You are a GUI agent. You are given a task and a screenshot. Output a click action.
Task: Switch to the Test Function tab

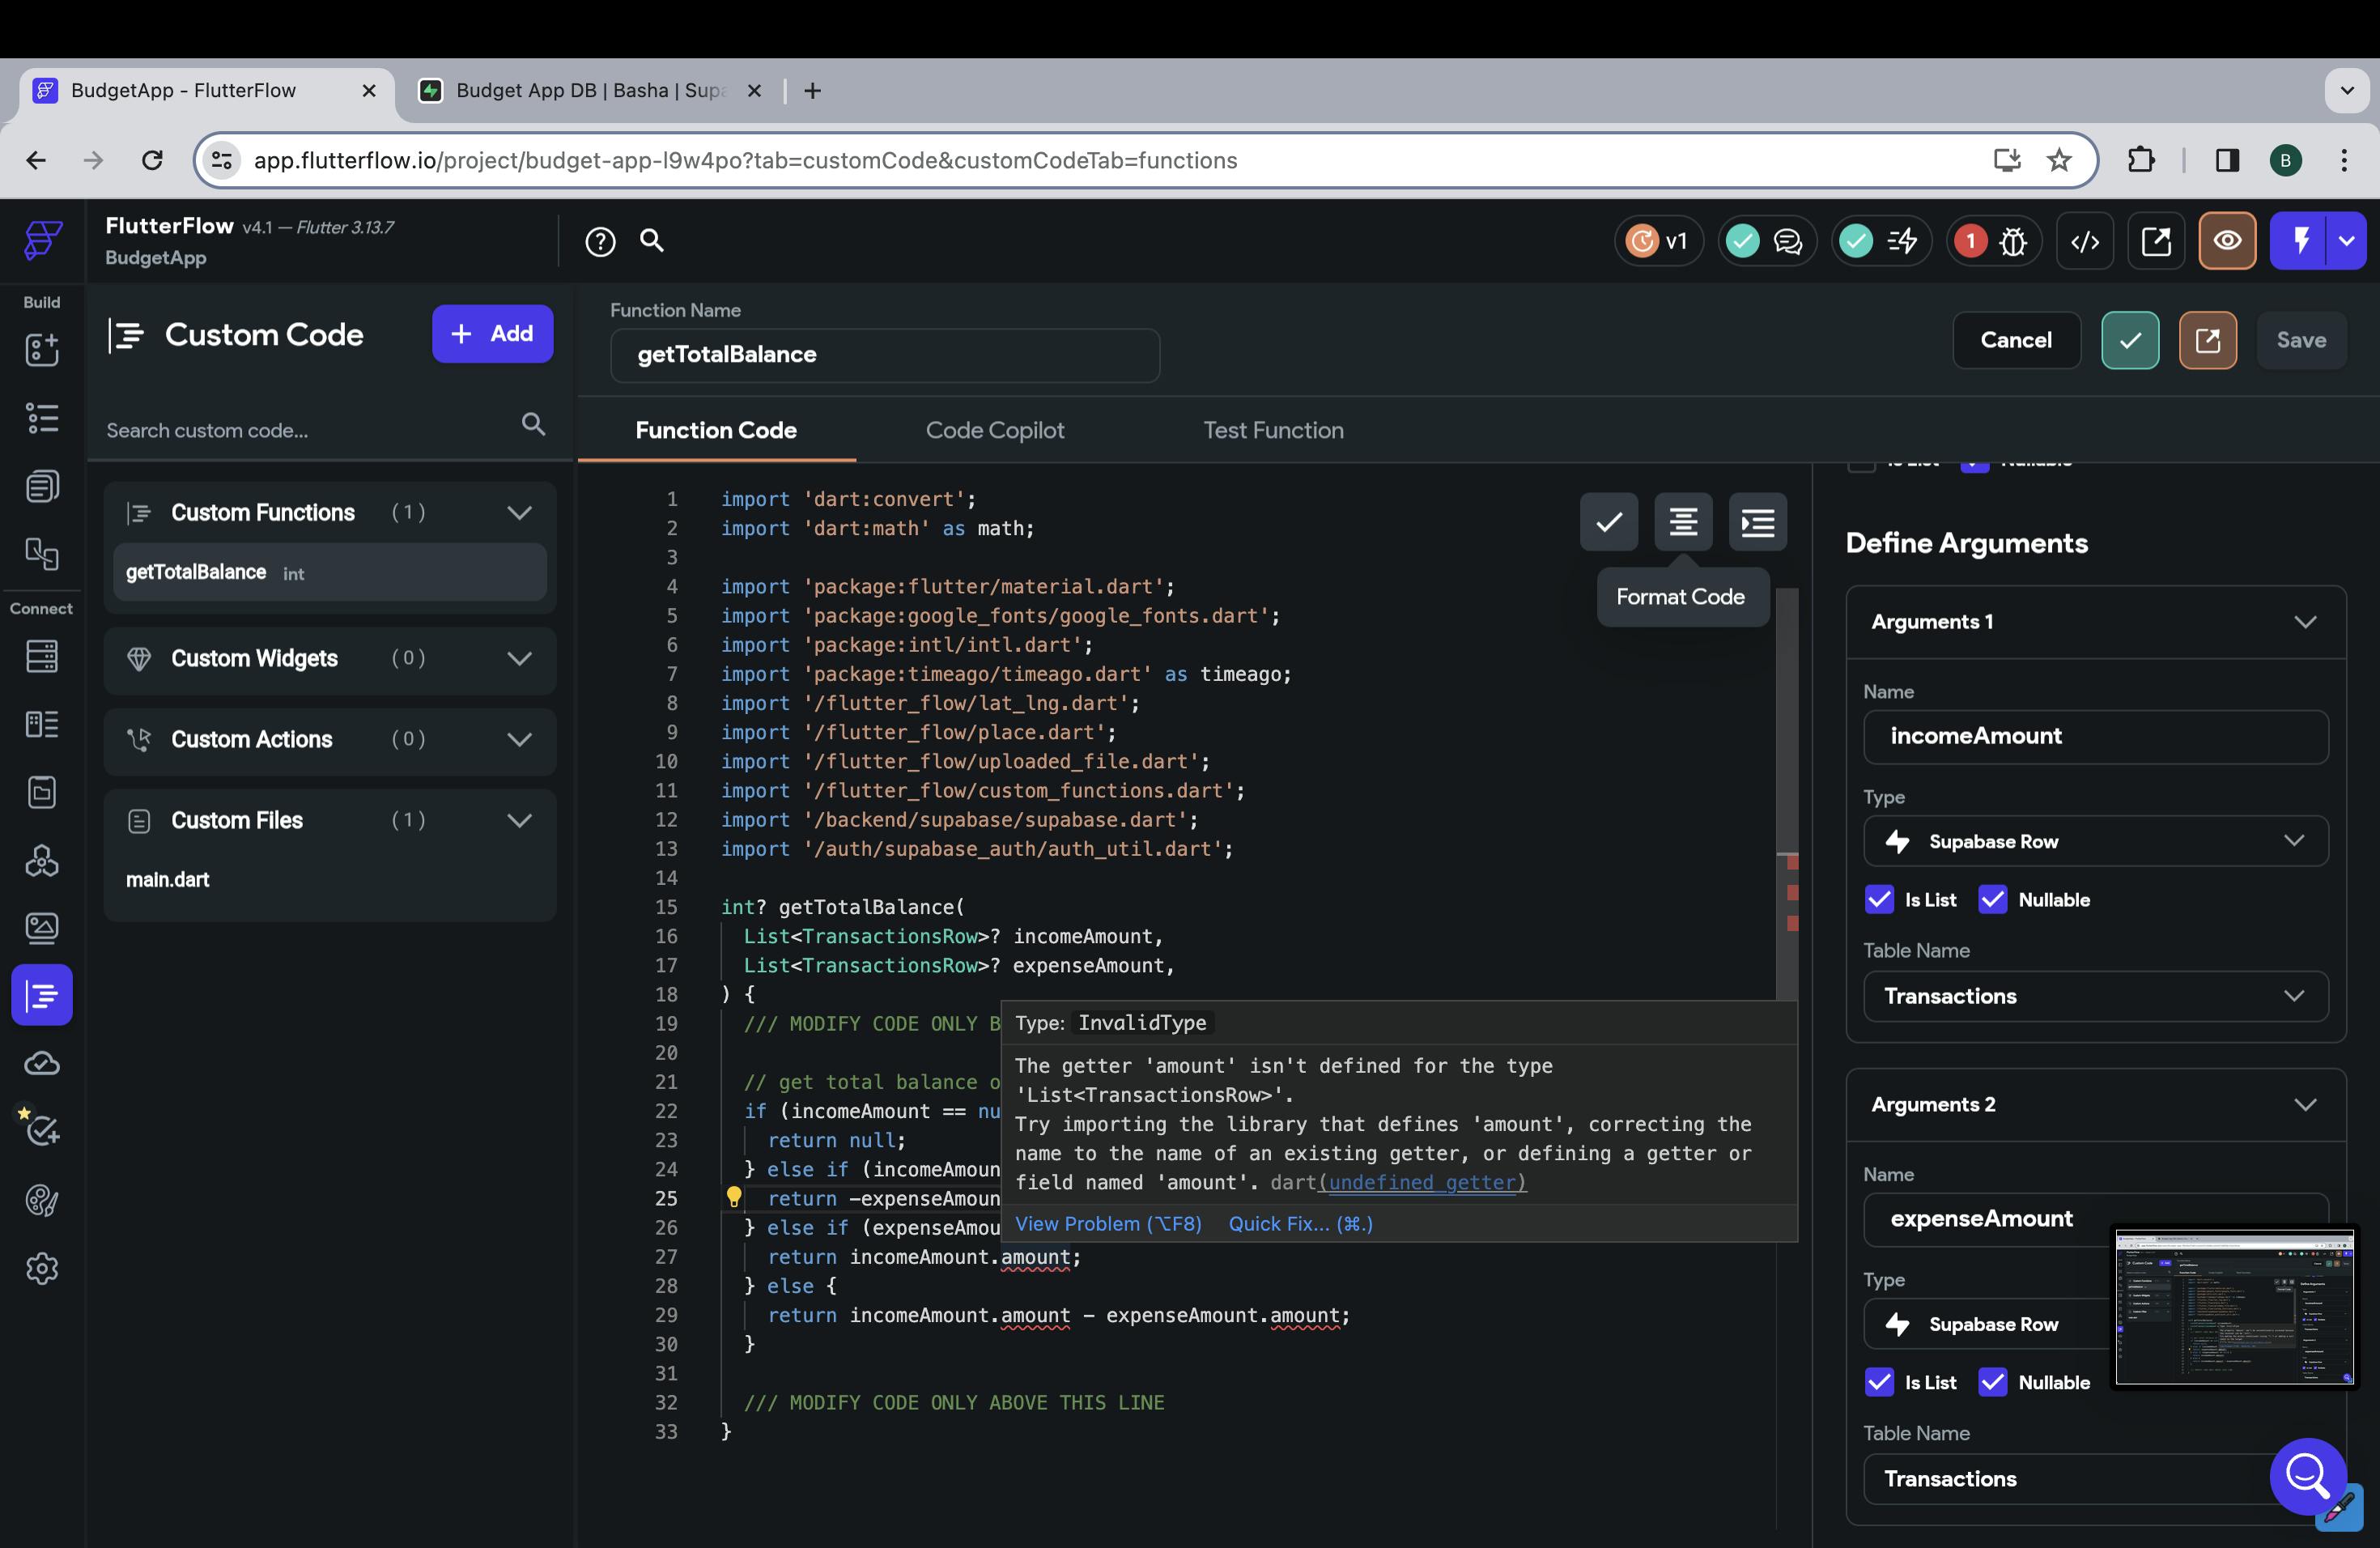click(1273, 430)
